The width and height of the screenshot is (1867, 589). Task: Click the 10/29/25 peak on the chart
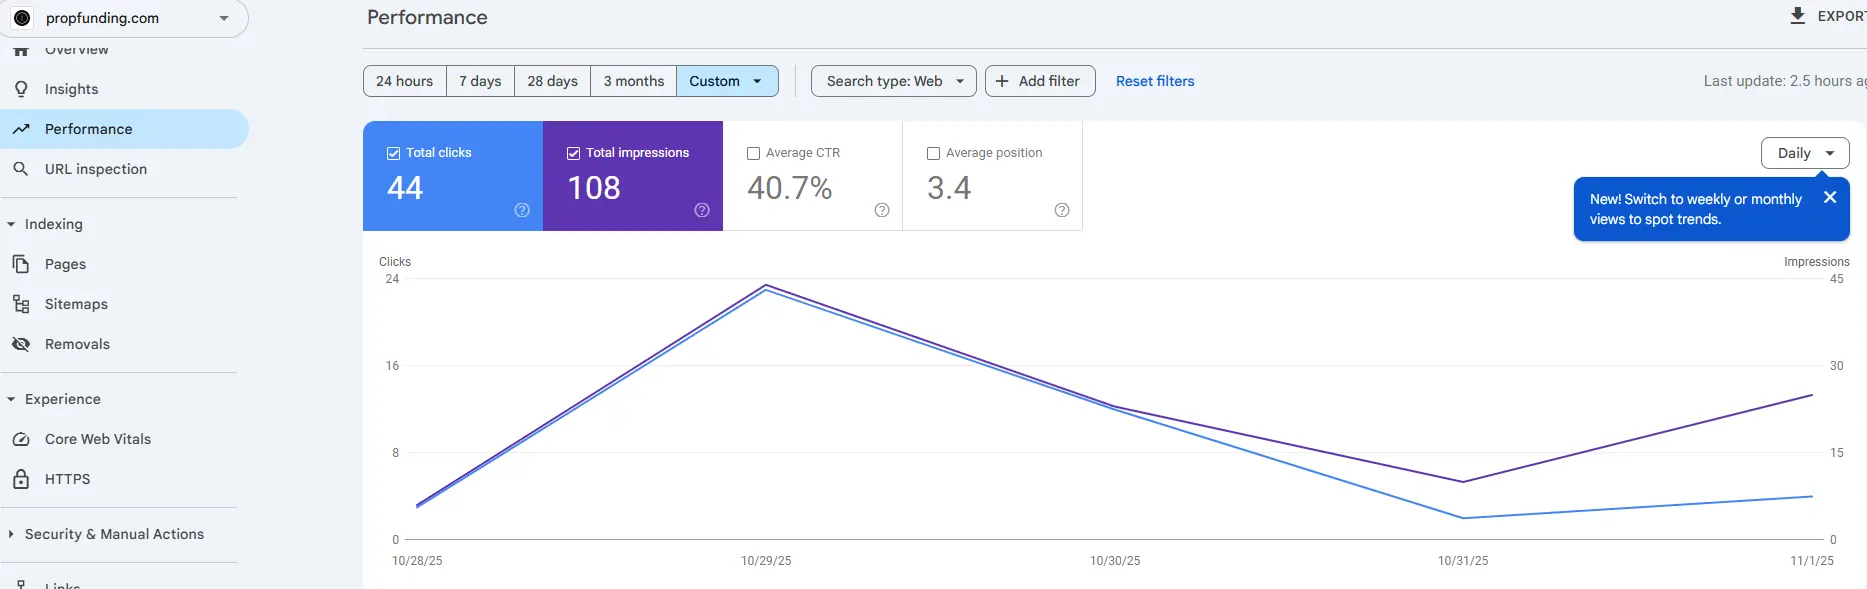tap(766, 286)
